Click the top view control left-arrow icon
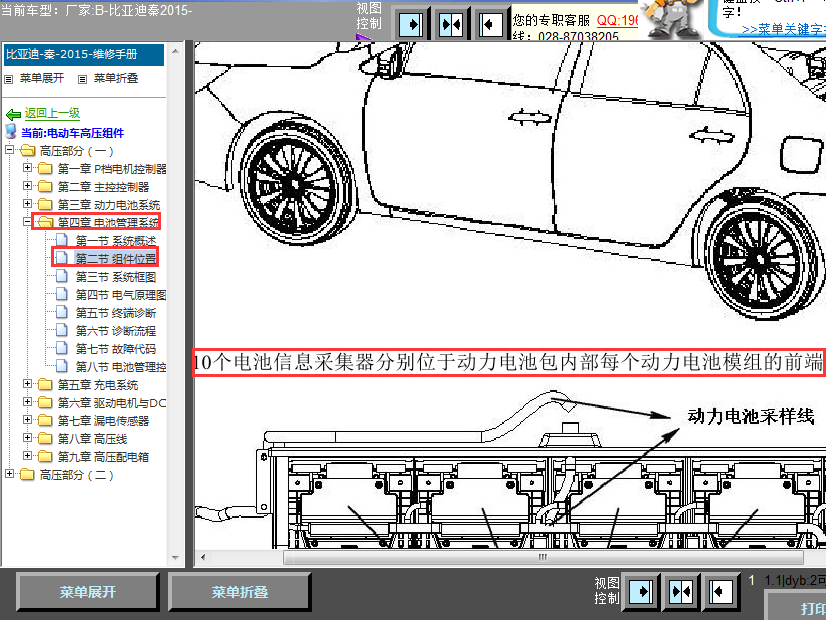 click(490, 24)
